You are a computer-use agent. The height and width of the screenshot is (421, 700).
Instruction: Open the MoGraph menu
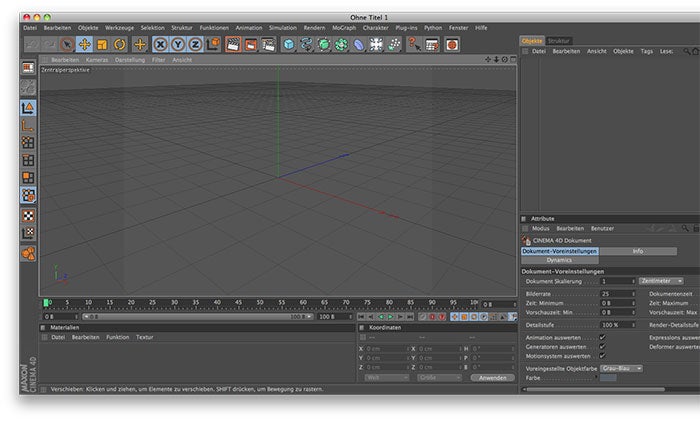point(344,28)
